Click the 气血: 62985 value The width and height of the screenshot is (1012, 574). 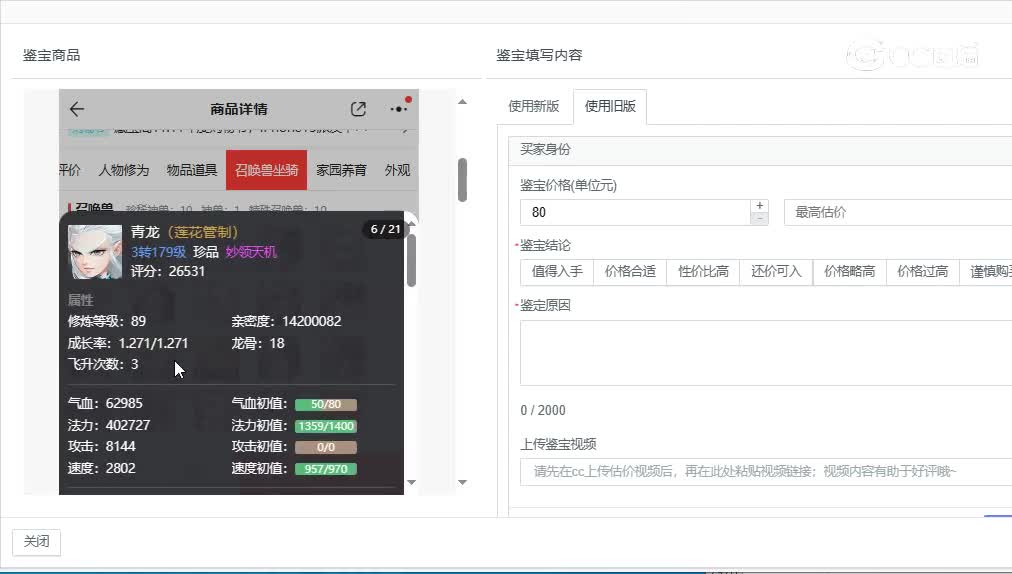(105, 403)
